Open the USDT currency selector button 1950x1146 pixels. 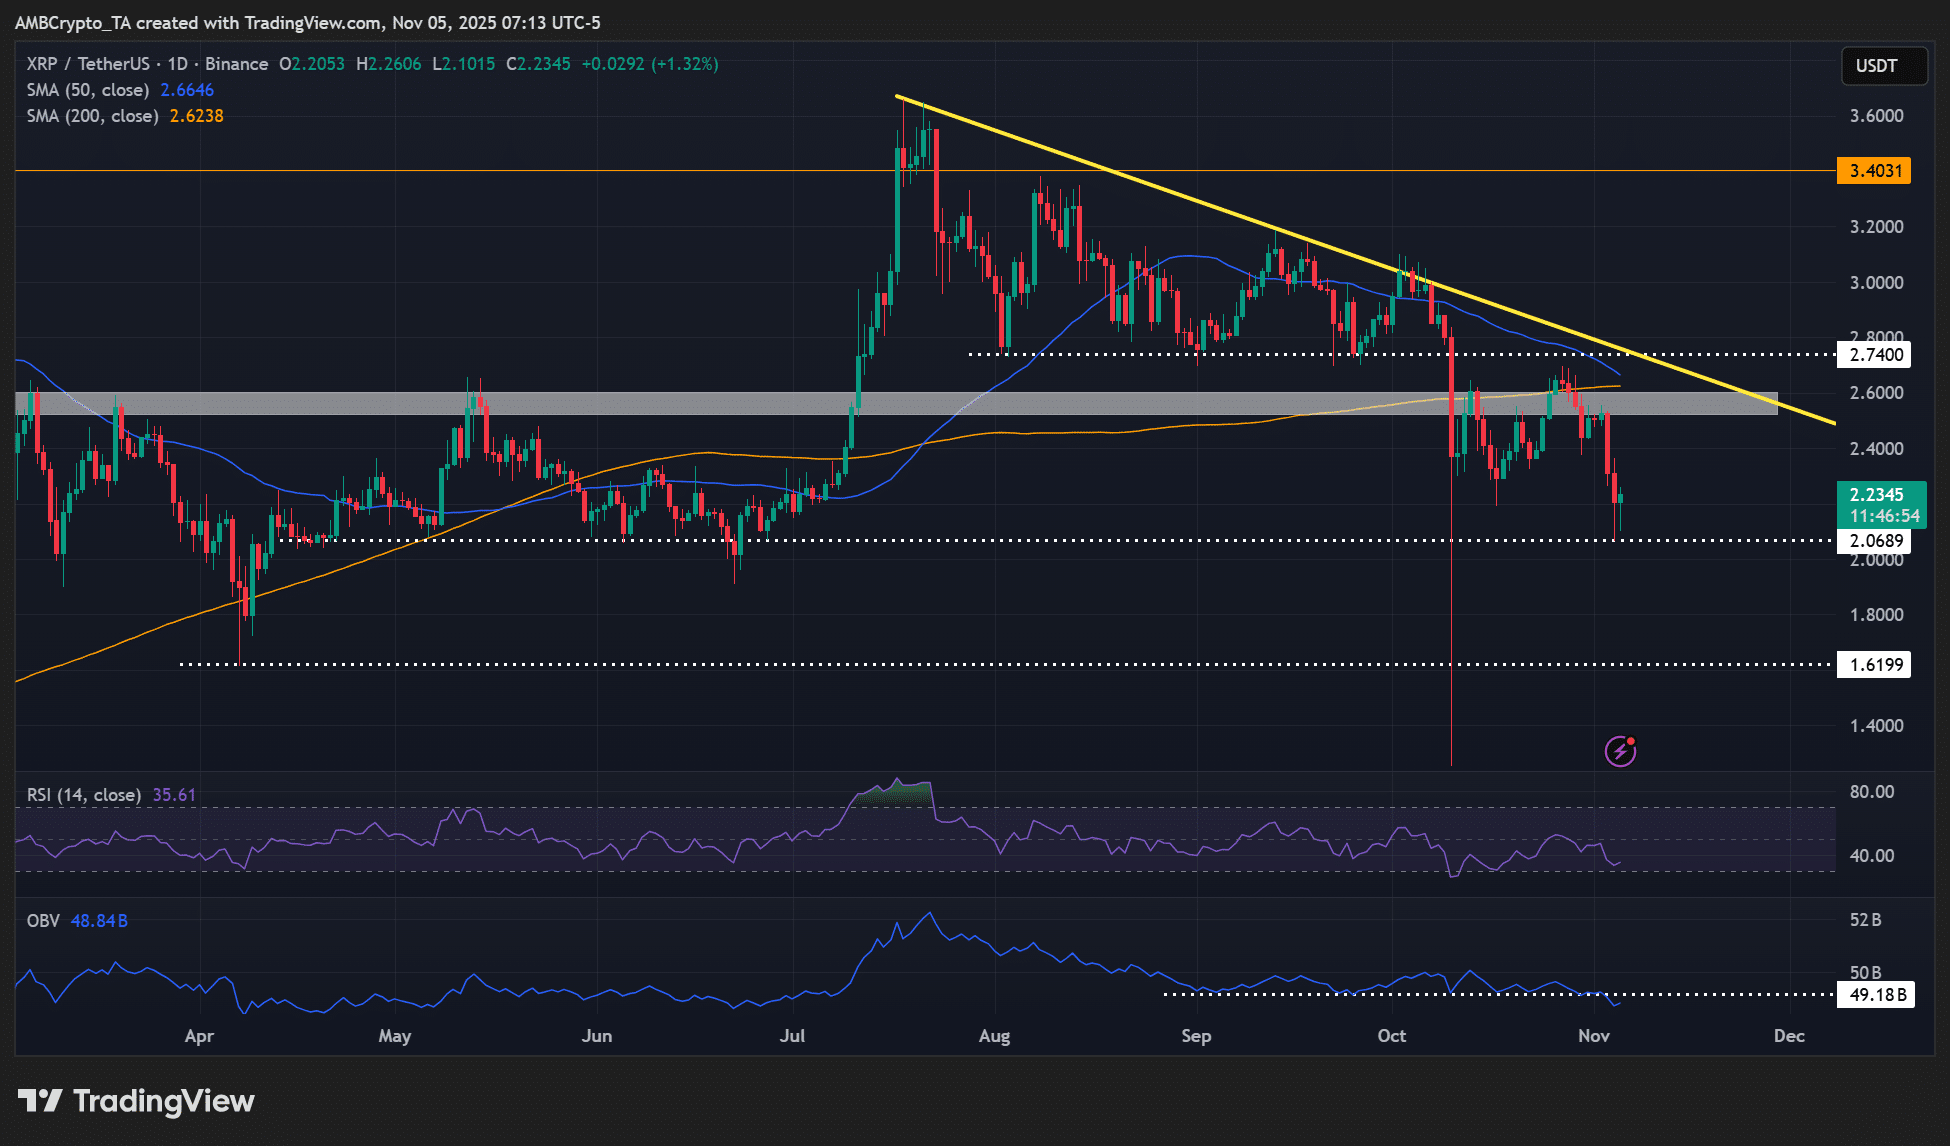pos(1884,66)
